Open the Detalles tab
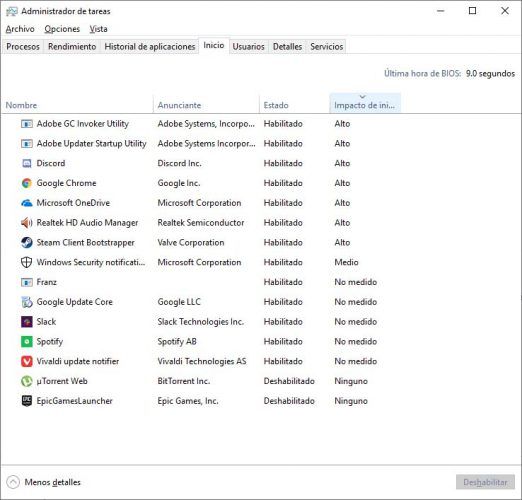522x500 pixels. 287,46
